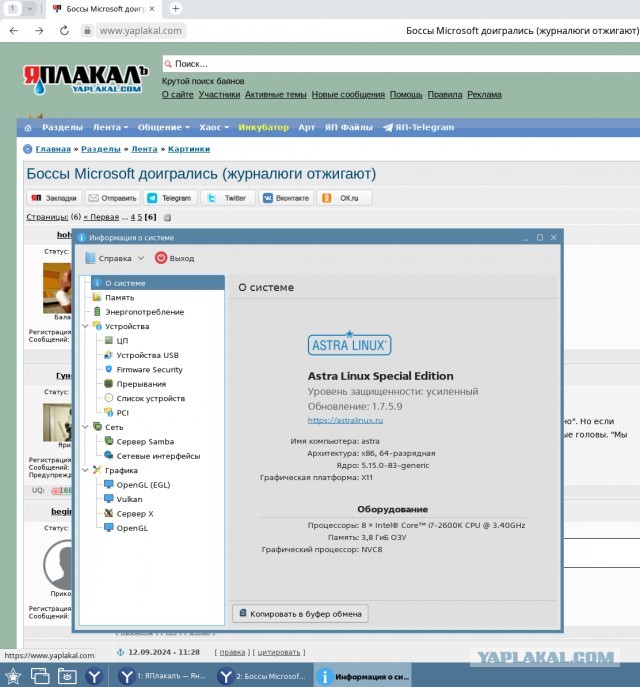Image resolution: width=640 pixels, height=687 pixels.
Task: Select Сервер Samba in the tree
Action: click(x=145, y=442)
